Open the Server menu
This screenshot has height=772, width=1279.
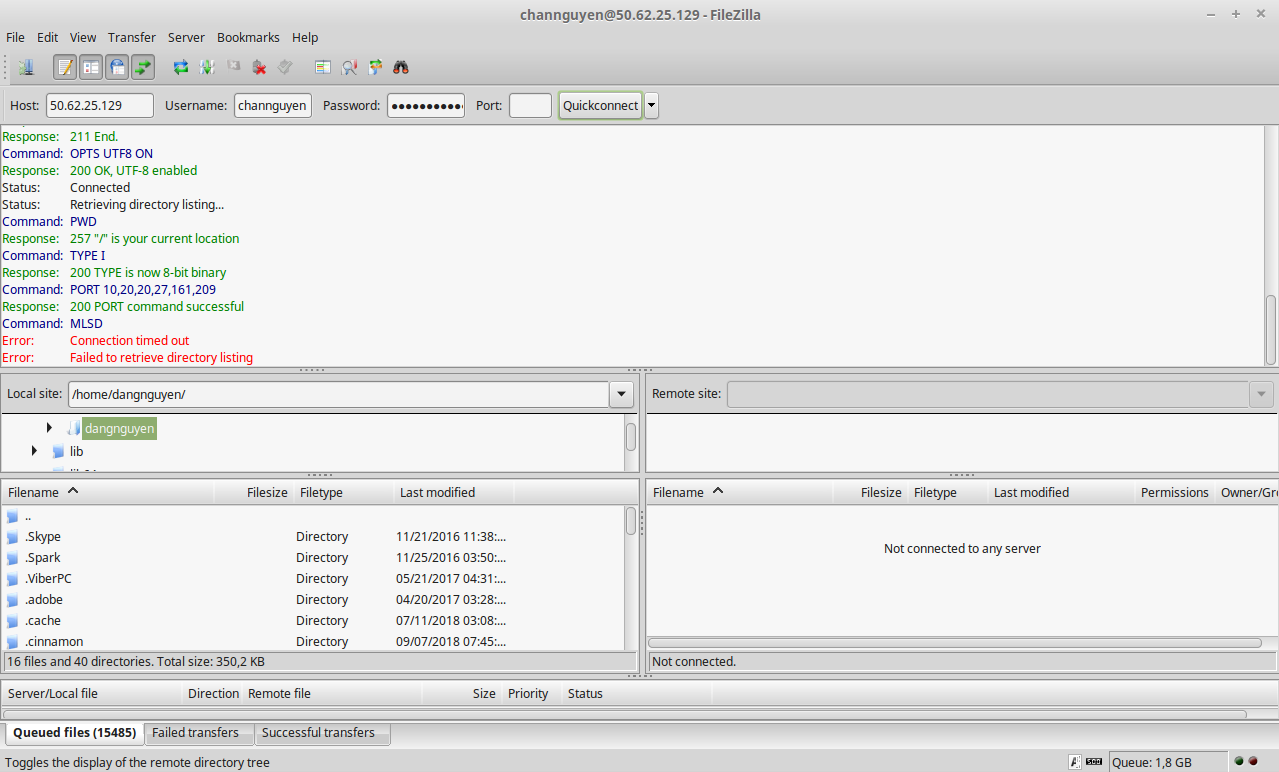tap(186, 37)
